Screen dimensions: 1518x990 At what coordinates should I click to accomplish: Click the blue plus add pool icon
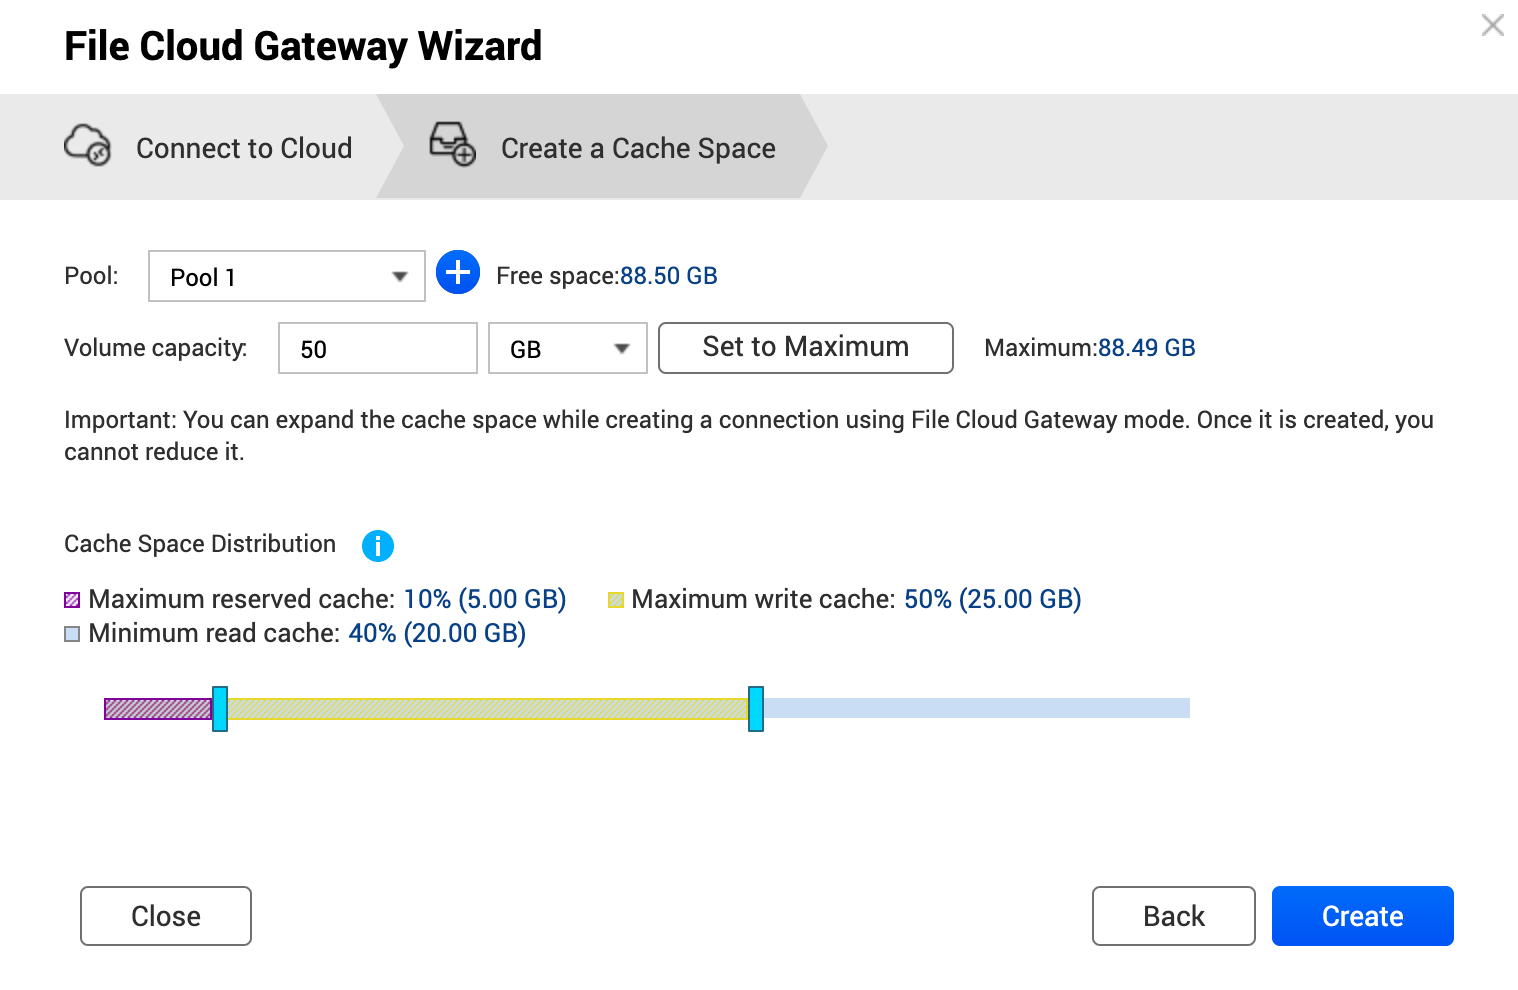point(458,272)
